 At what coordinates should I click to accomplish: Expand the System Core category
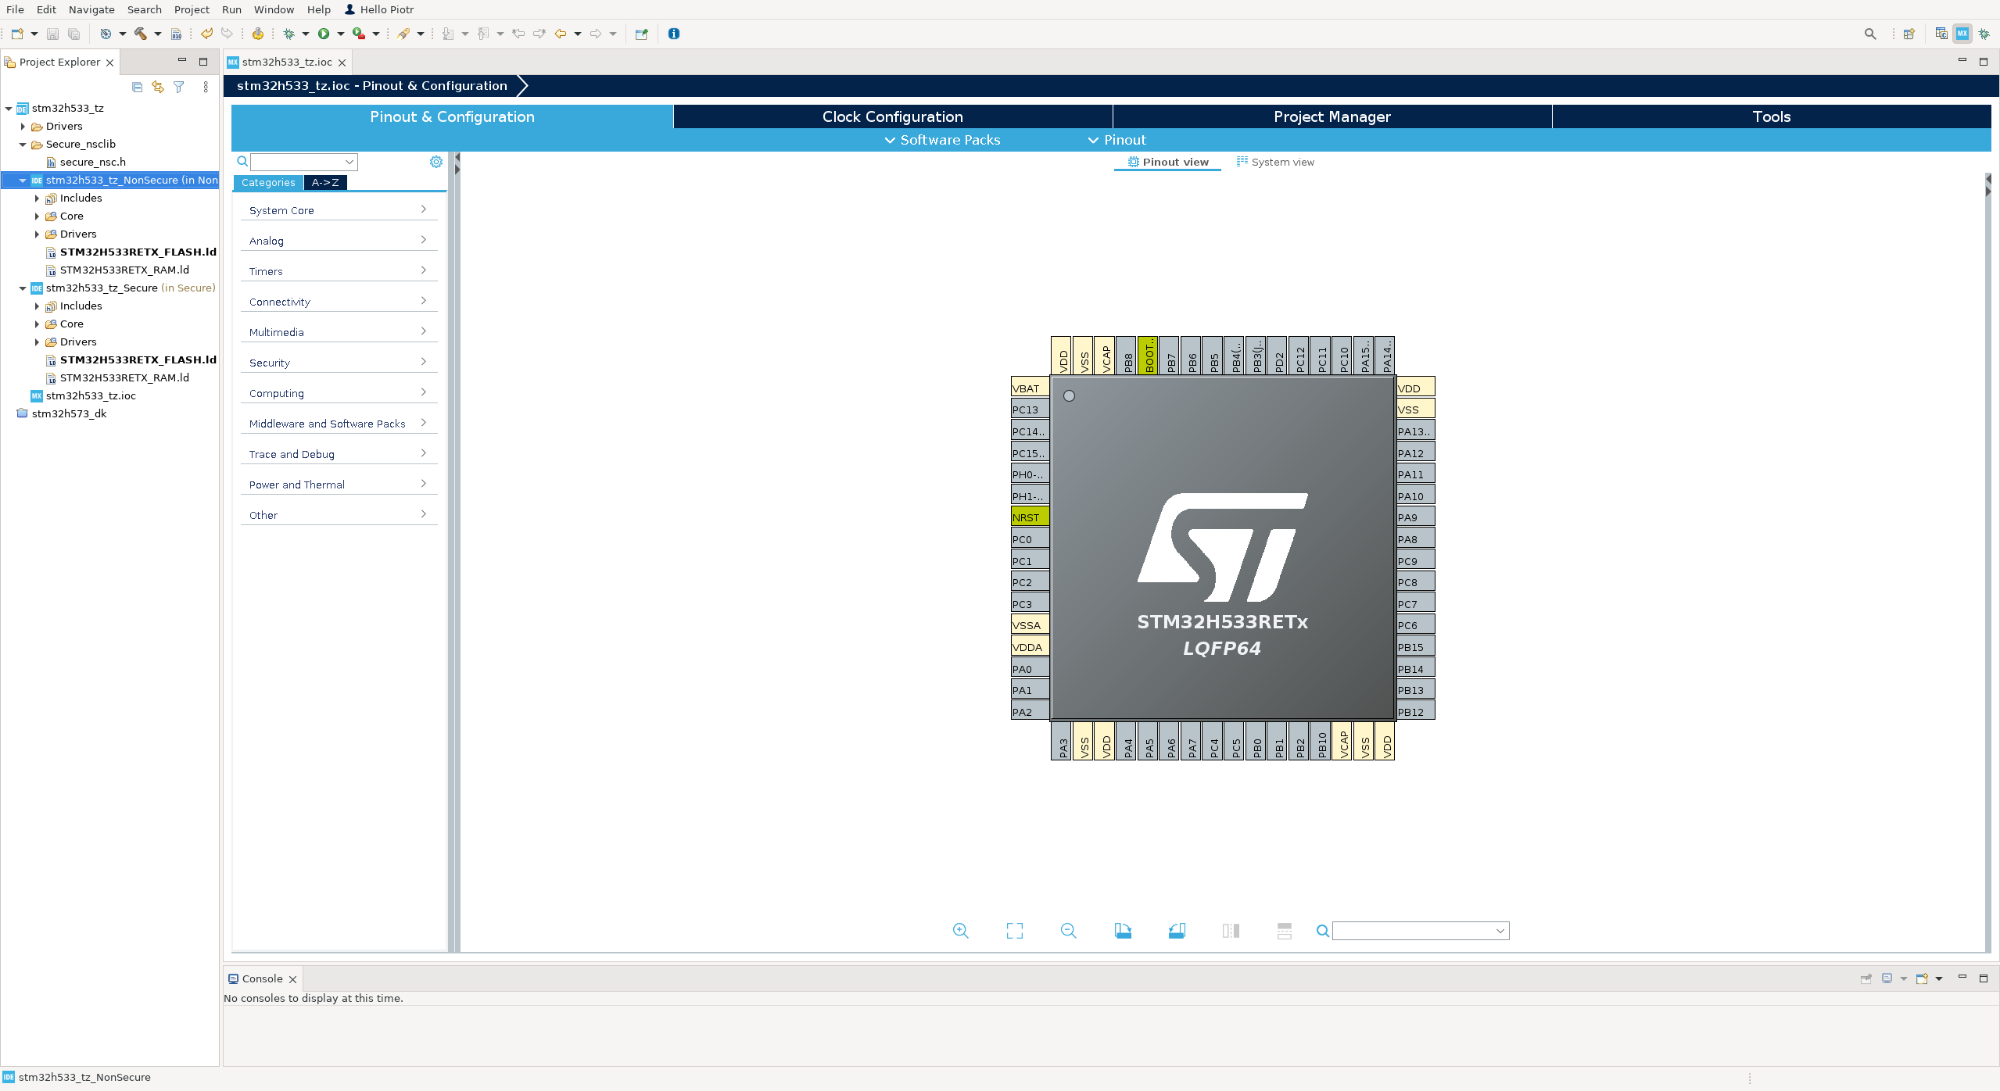point(339,210)
